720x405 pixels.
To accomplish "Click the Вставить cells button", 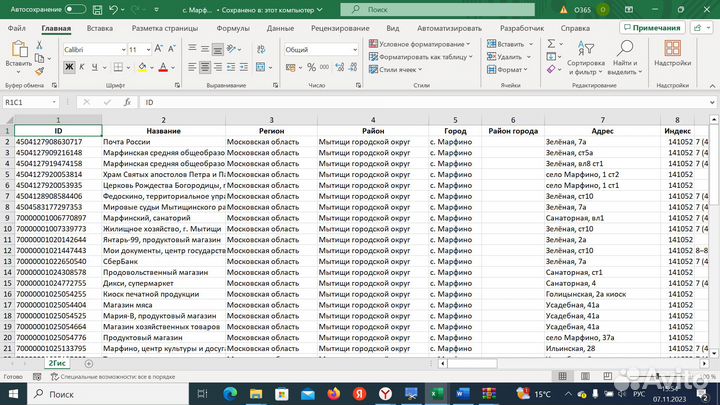I will tap(506, 44).
